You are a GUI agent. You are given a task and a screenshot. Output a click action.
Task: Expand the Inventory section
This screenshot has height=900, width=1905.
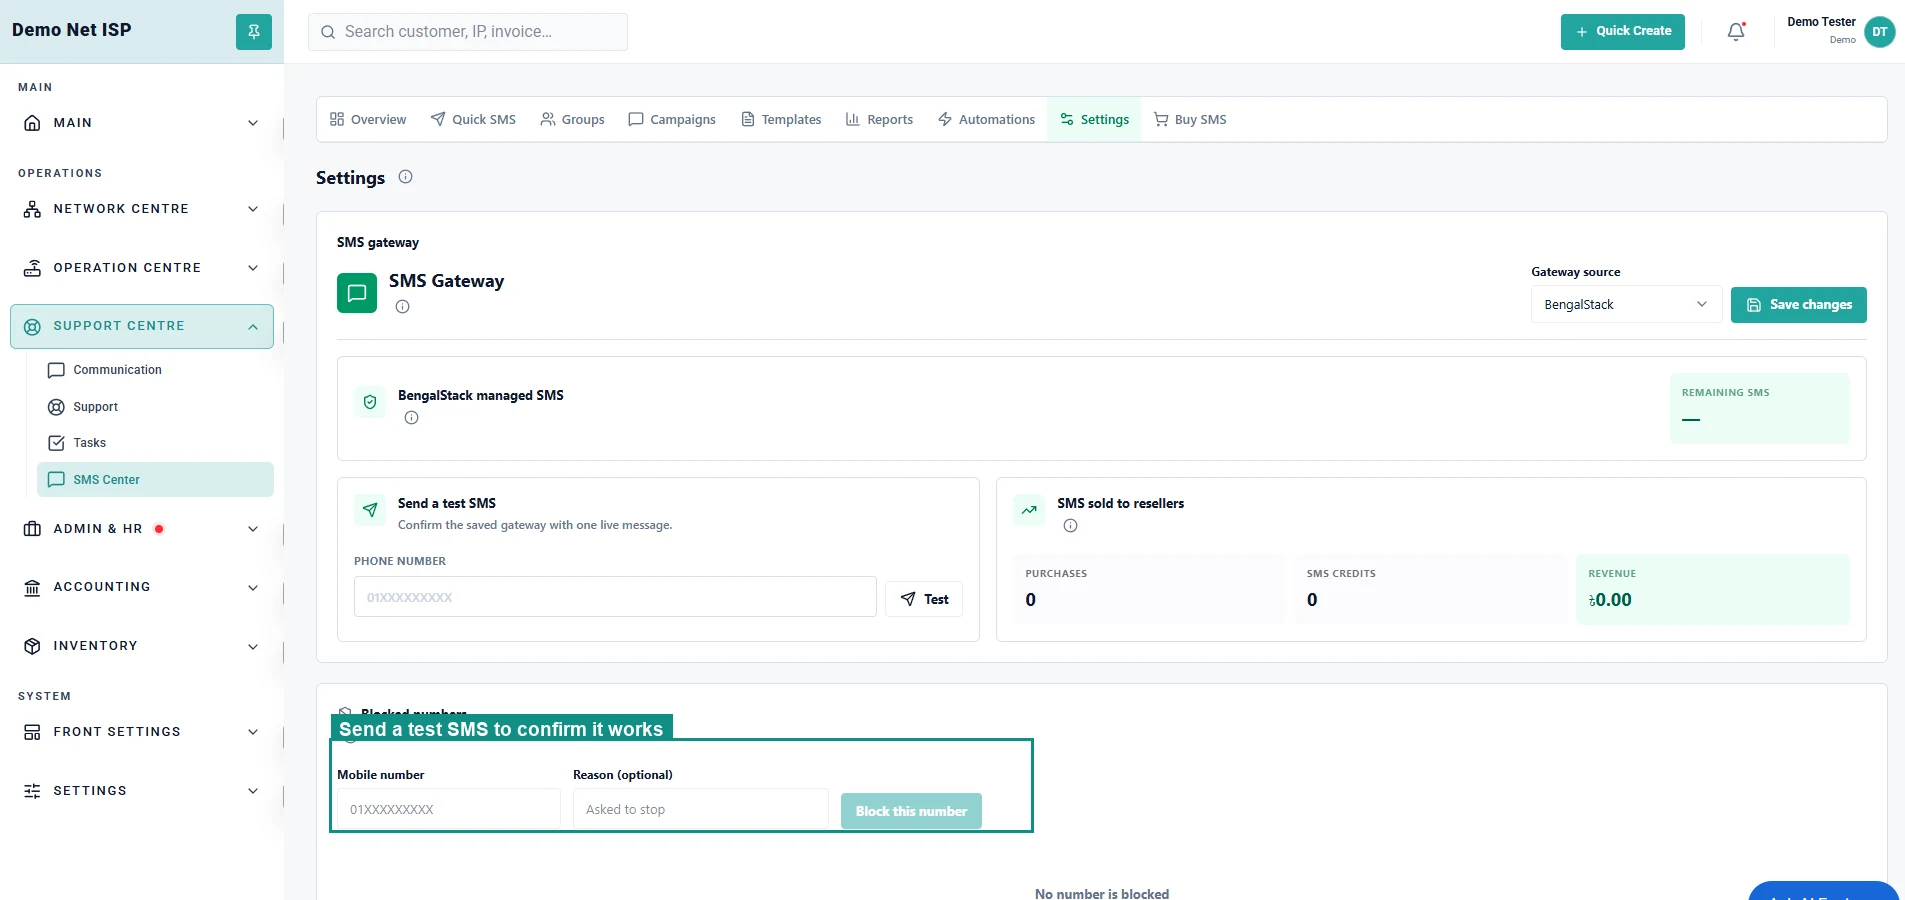coord(142,646)
